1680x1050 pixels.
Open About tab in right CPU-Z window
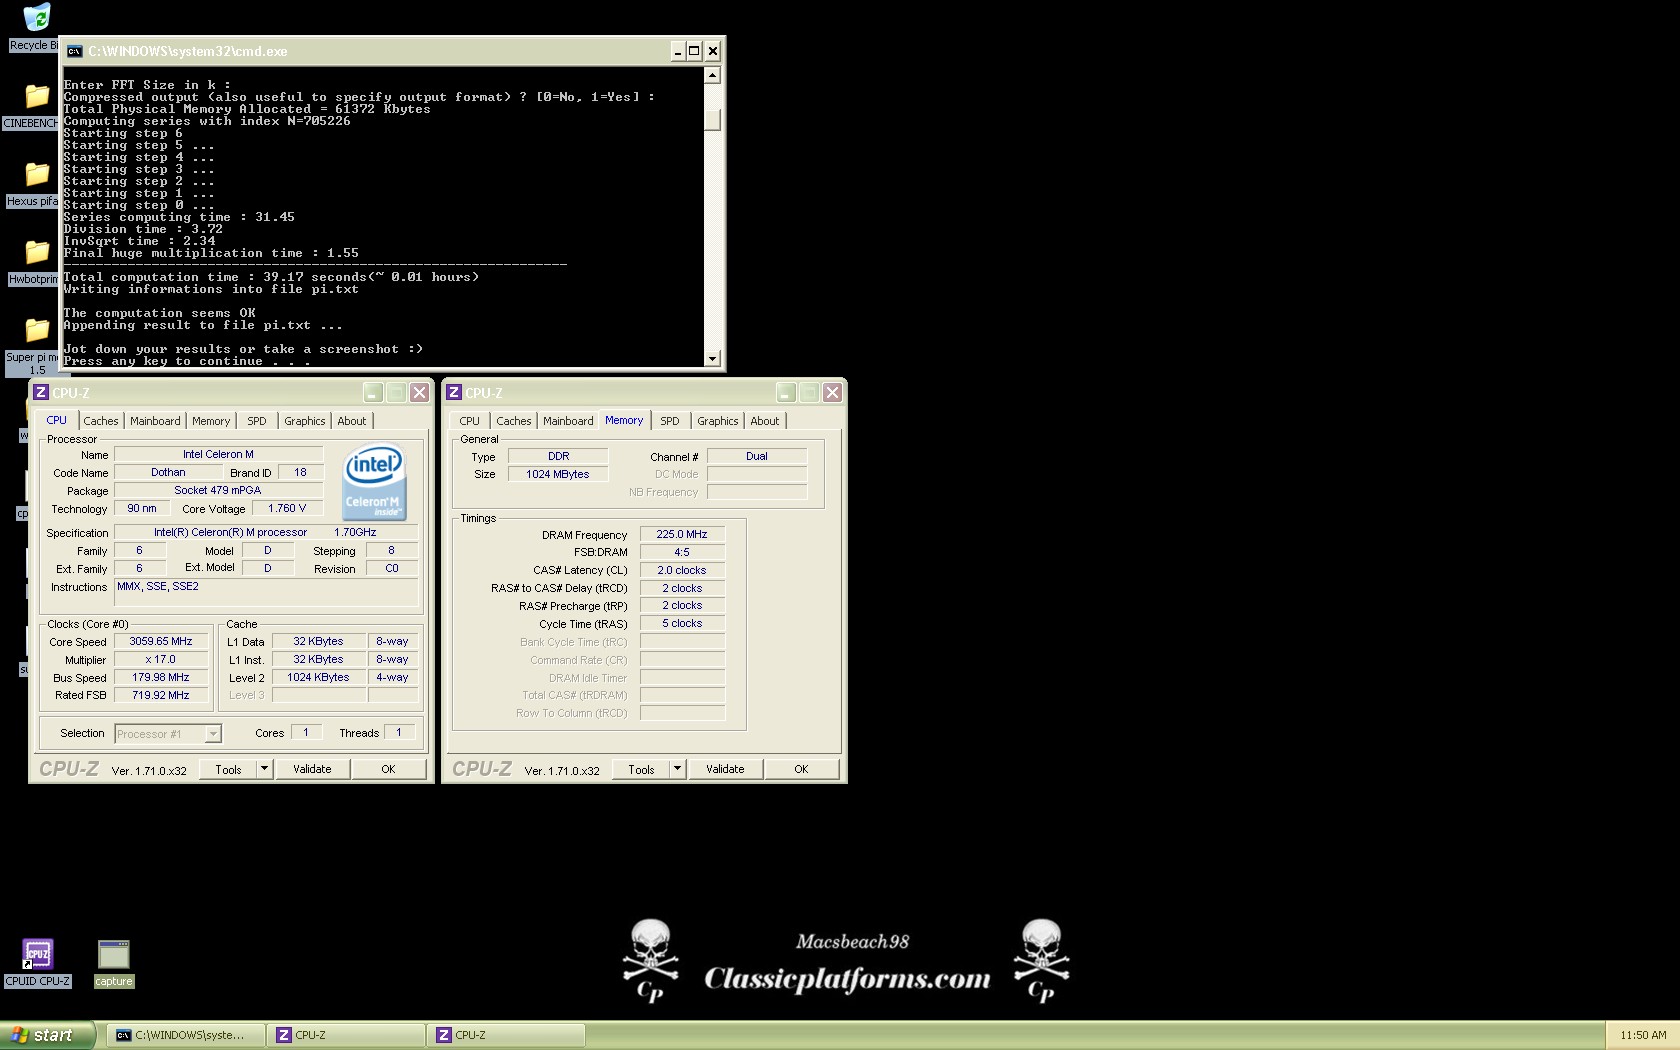click(x=765, y=421)
